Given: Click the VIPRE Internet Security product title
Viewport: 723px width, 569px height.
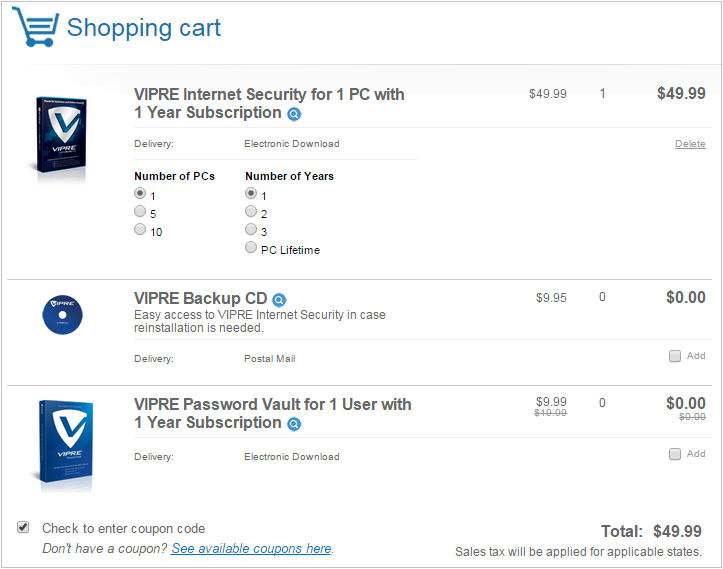Looking at the screenshot, I should [x=269, y=103].
